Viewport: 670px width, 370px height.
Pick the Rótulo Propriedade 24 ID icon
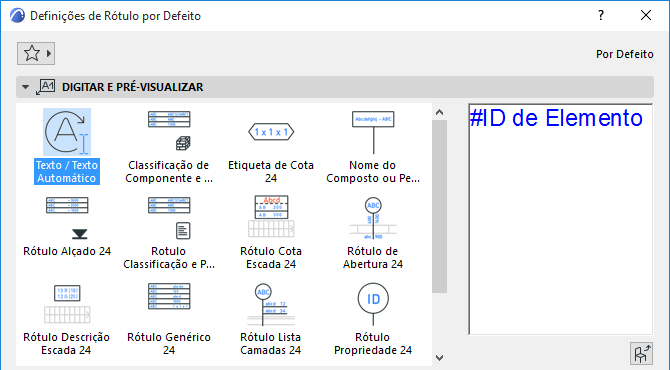[x=373, y=304]
